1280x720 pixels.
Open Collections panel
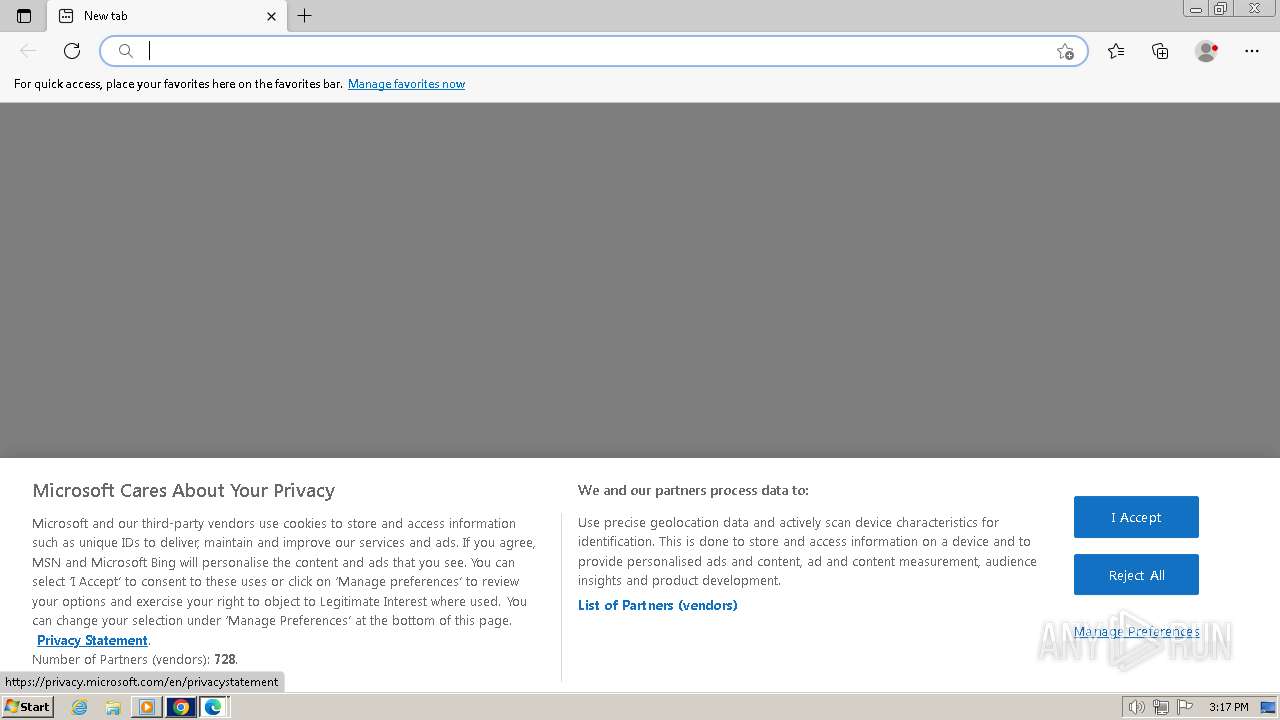click(1160, 51)
